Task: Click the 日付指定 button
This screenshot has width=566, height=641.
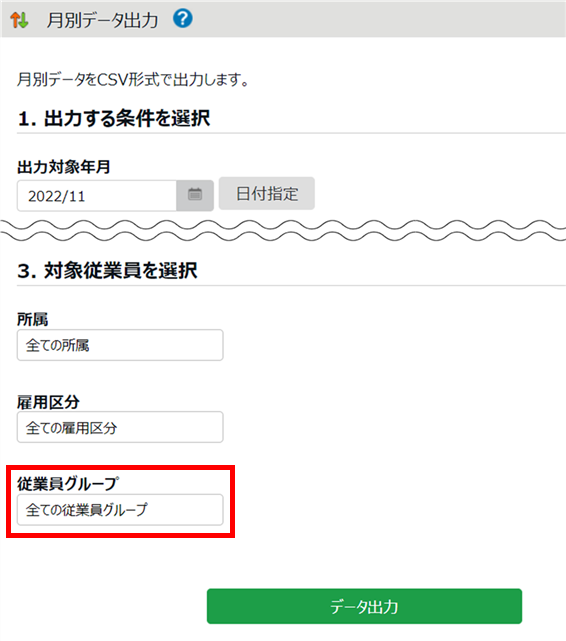Action: (266, 194)
